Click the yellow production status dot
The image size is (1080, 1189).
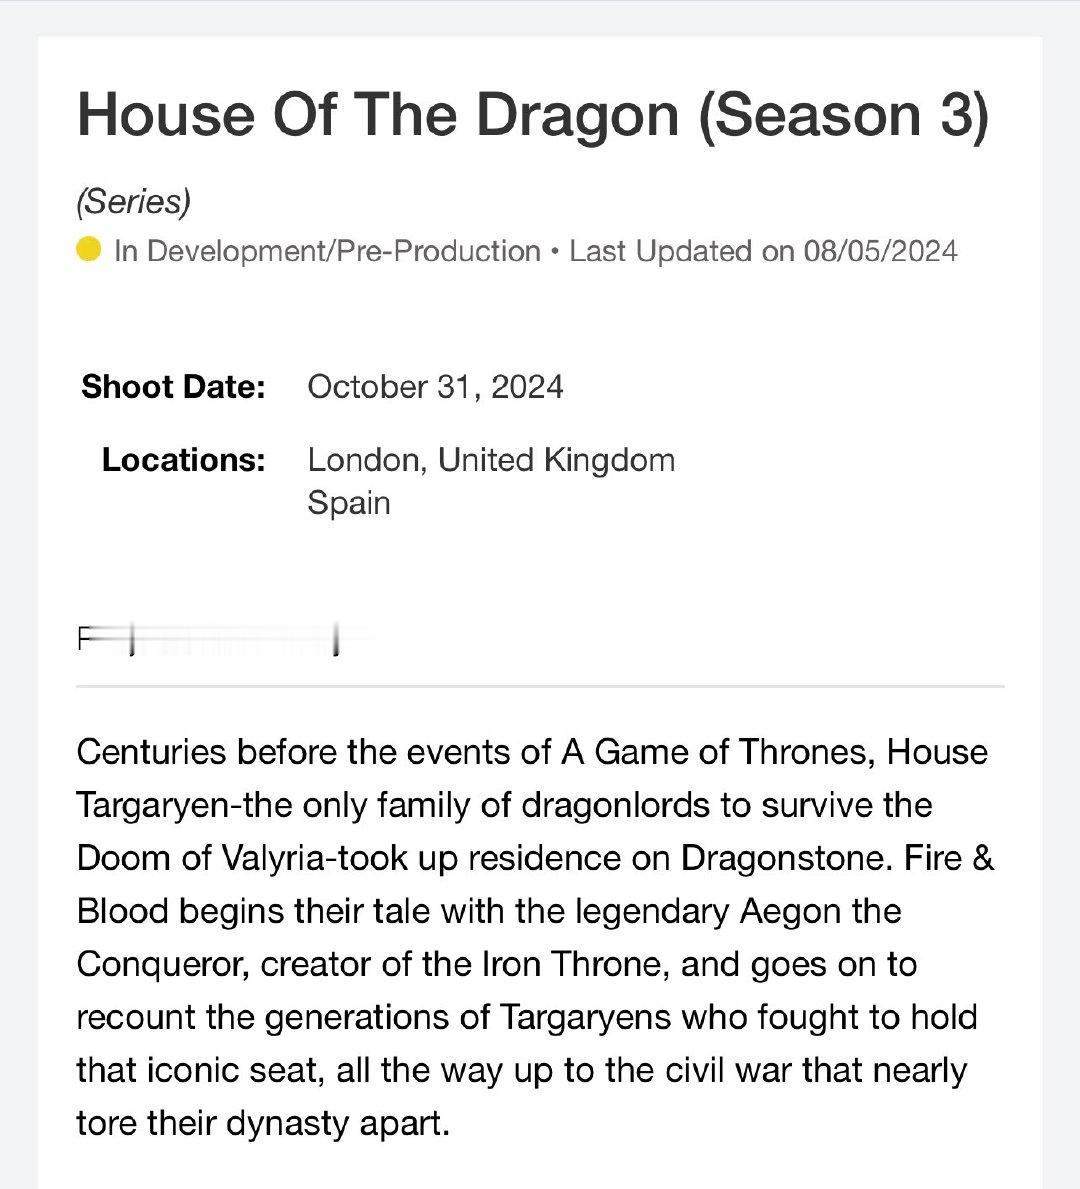point(89,249)
